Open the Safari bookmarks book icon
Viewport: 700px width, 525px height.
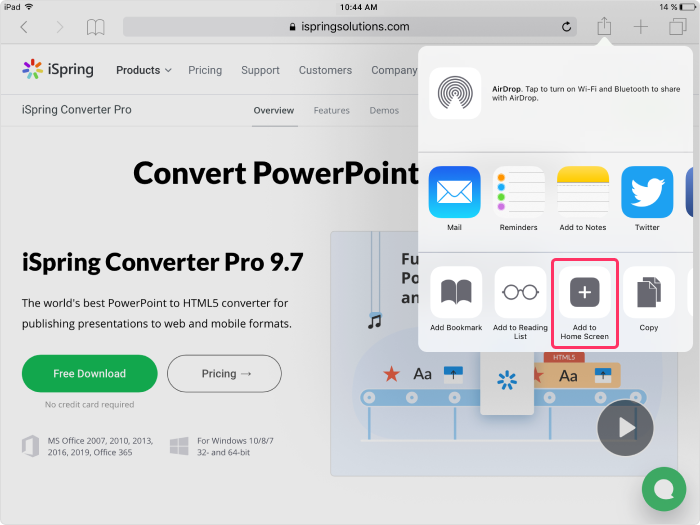coord(96,27)
